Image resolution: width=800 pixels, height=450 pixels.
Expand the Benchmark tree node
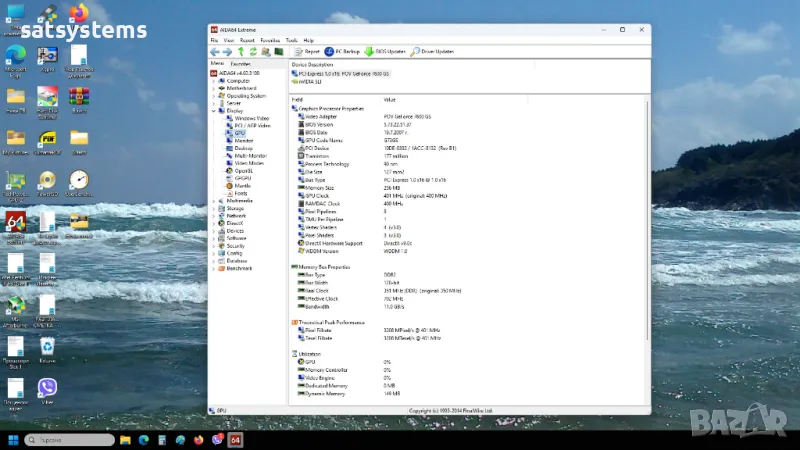pos(214,268)
